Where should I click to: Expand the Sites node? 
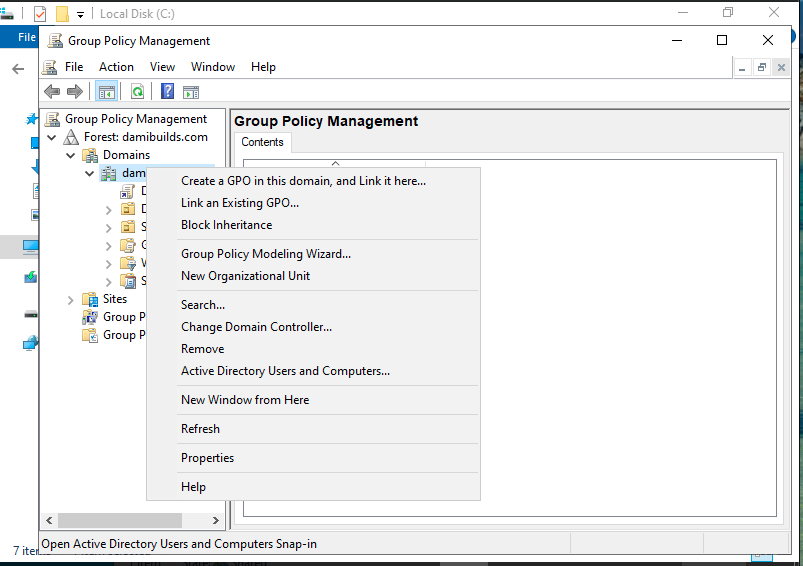tap(71, 300)
